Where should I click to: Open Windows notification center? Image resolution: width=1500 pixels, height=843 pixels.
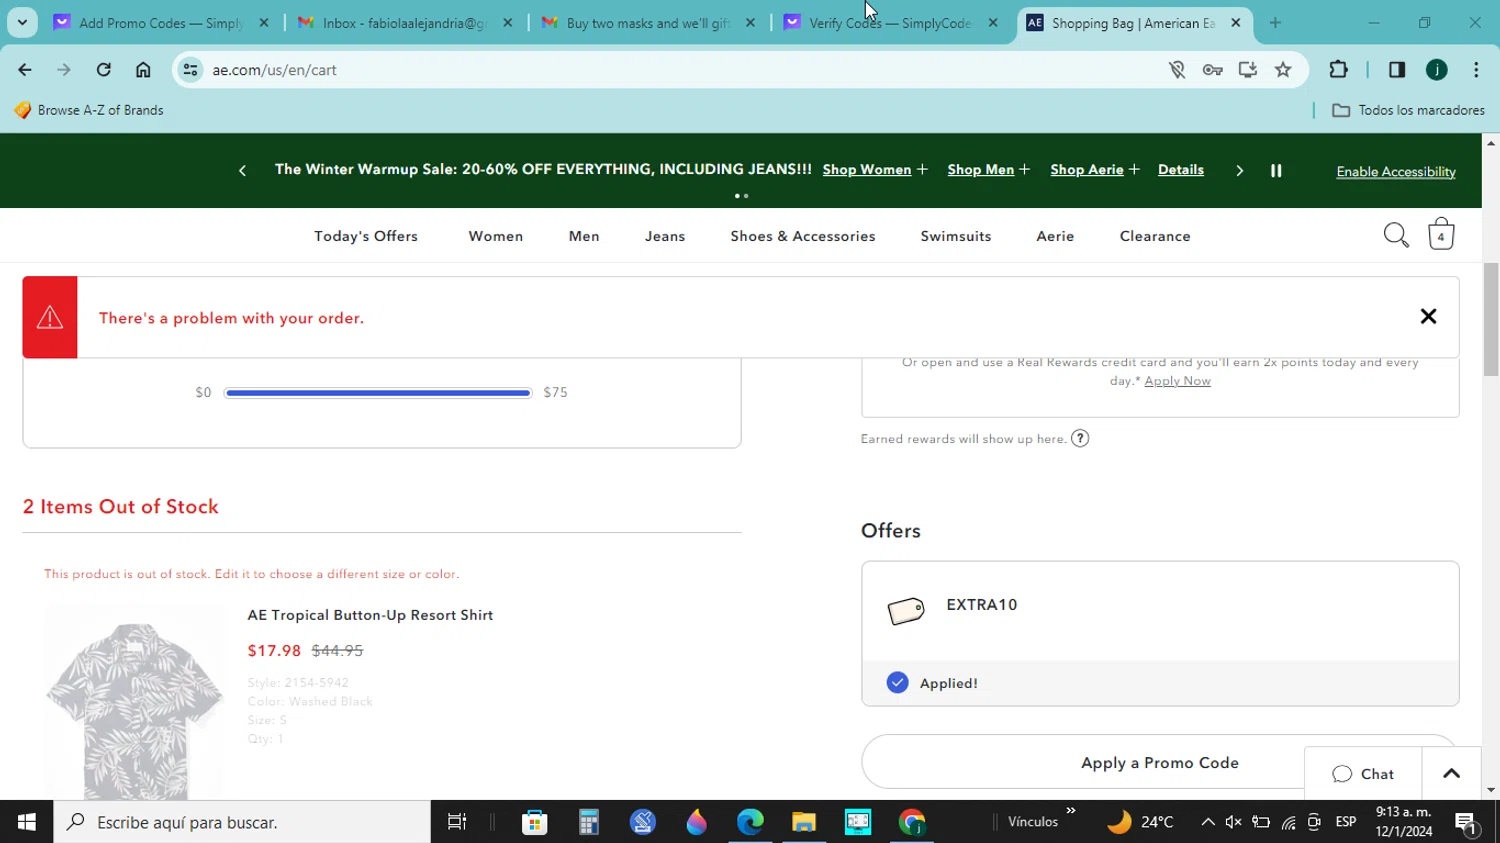(1467, 823)
